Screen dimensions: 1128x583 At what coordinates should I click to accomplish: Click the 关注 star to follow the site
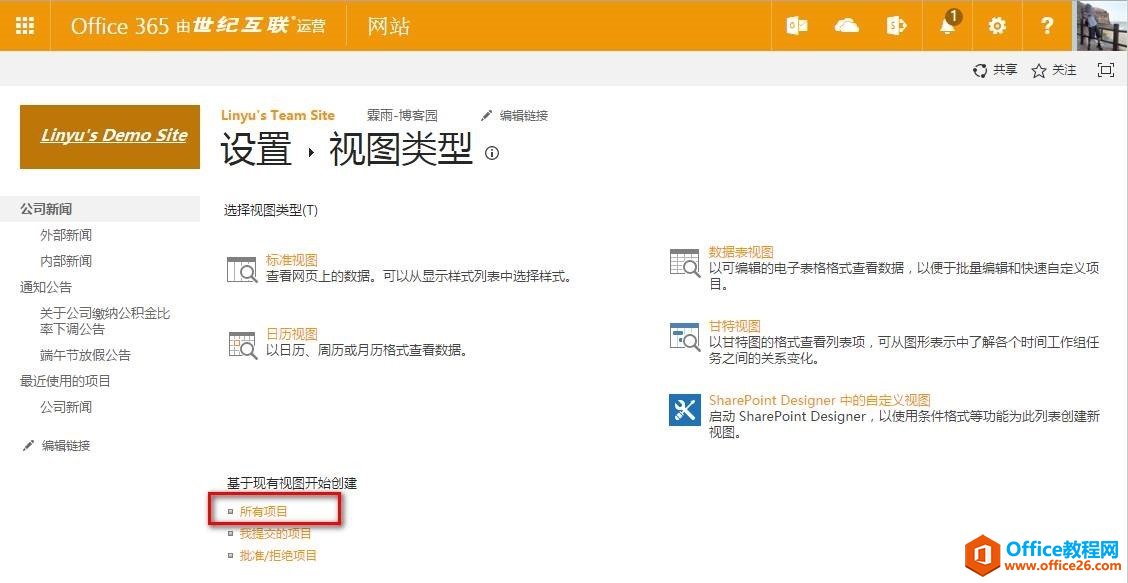tap(1054, 70)
